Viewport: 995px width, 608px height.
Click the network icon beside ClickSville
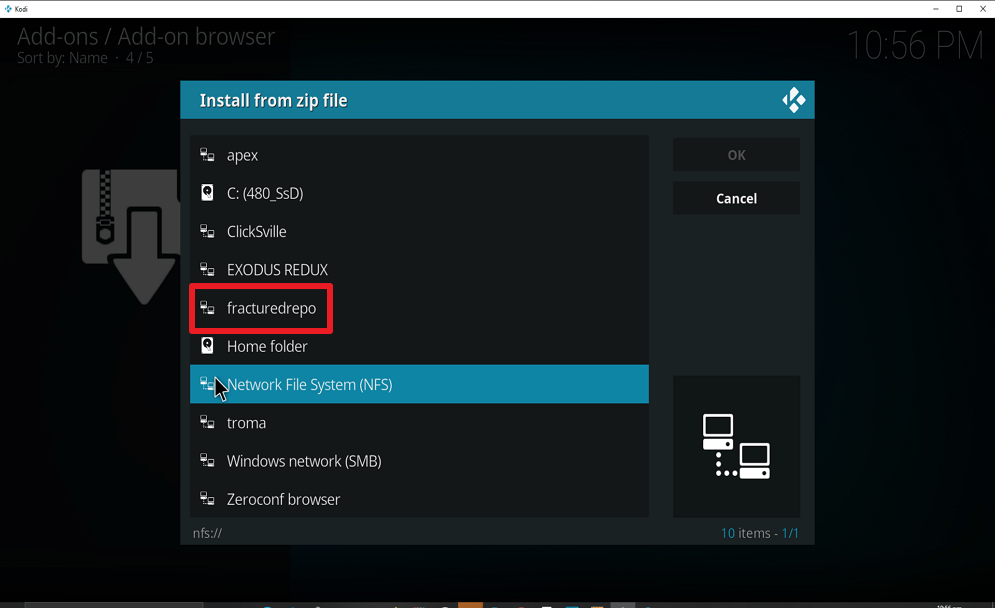pos(207,232)
